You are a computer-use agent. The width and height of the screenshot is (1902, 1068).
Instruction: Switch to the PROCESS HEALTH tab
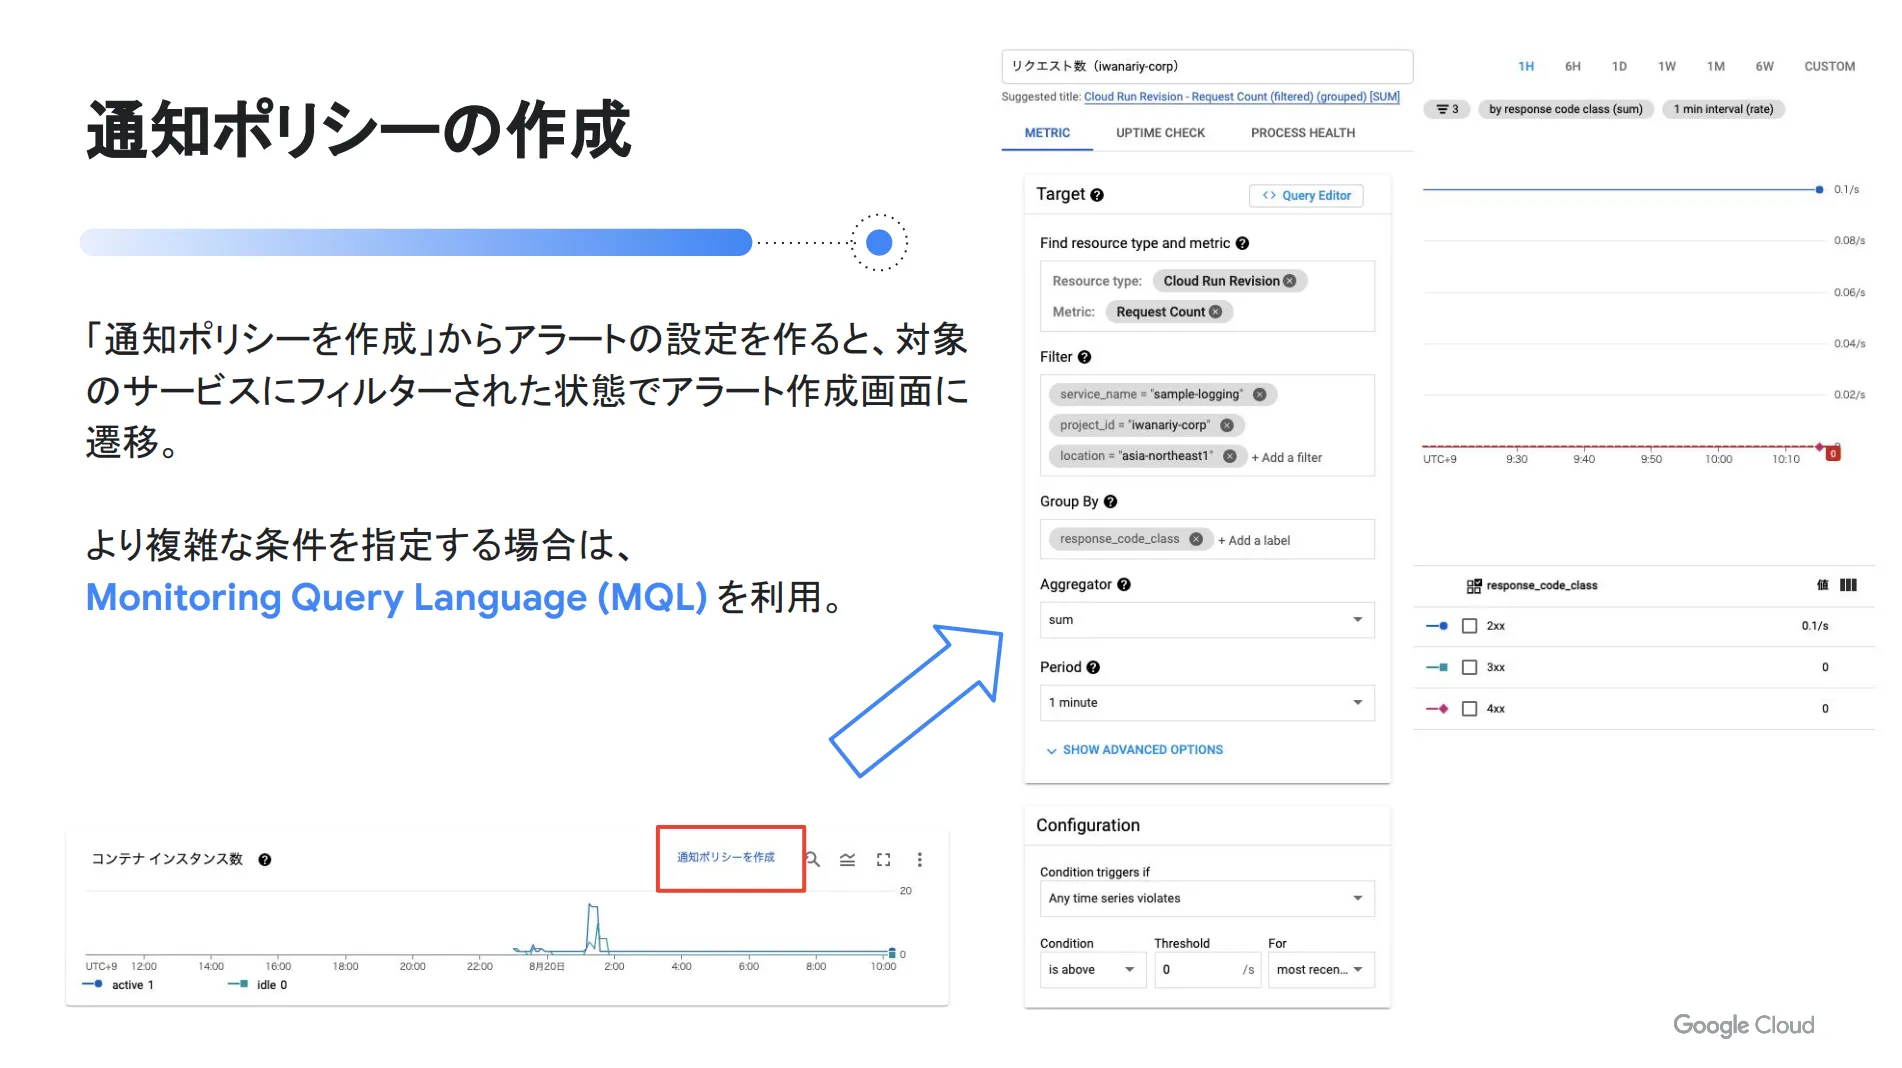click(x=1303, y=133)
